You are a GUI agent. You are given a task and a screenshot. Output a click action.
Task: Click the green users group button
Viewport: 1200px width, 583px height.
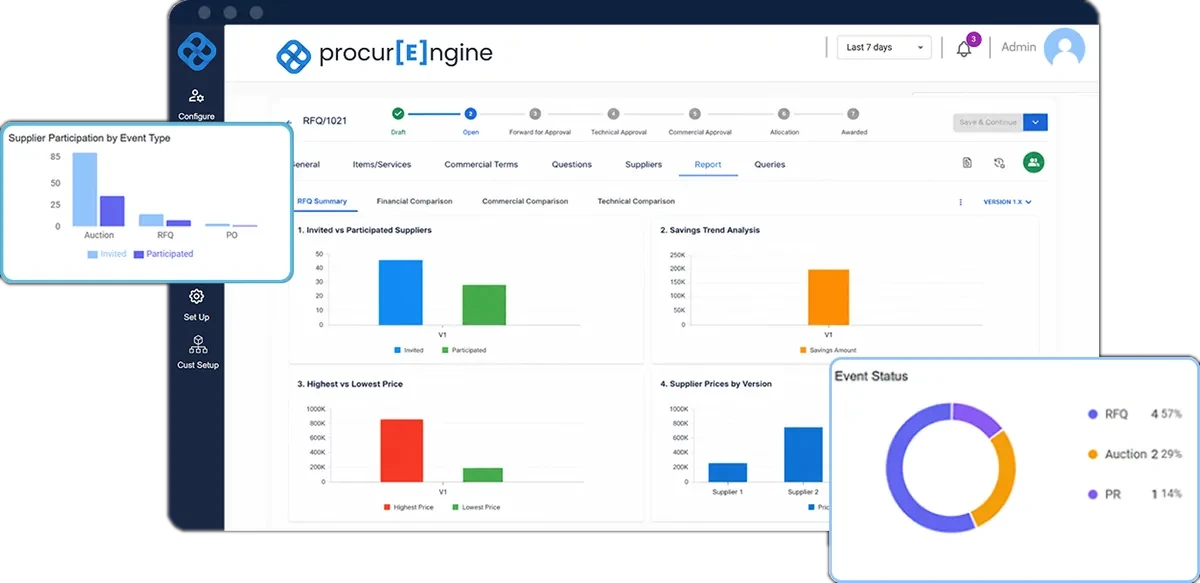[1033, 163]
